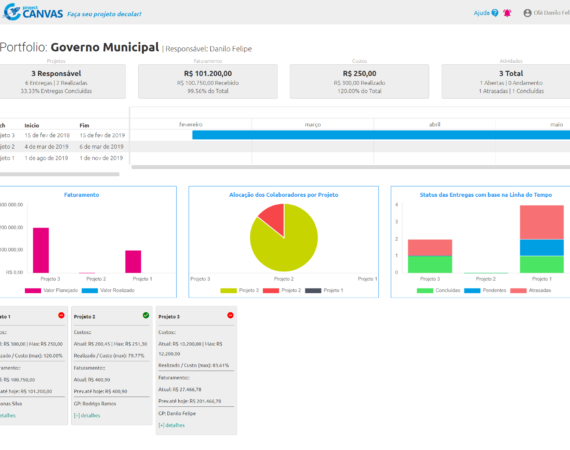This screenshot has height=450, width=570.
Task: Click the 'Fim' column header
Action: 84,125
